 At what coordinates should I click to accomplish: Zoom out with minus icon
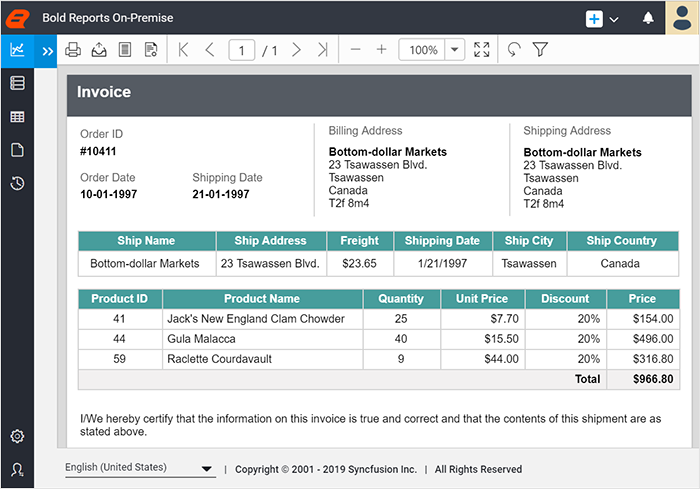pos(355,50)
